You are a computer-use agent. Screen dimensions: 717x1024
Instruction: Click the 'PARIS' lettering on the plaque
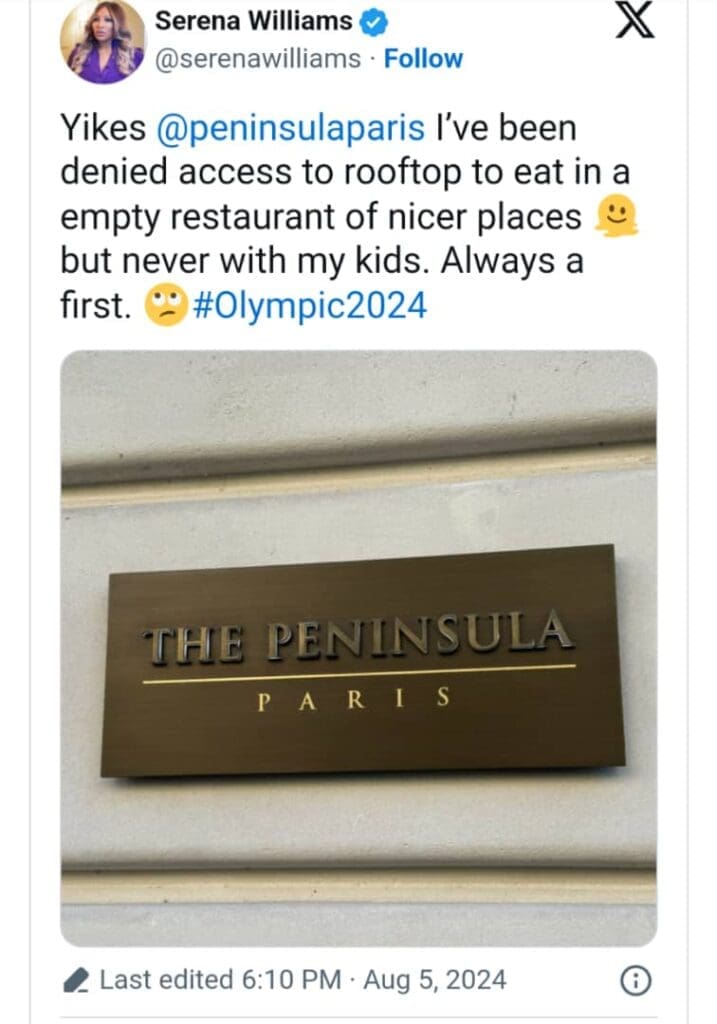(x=354, y=699)
